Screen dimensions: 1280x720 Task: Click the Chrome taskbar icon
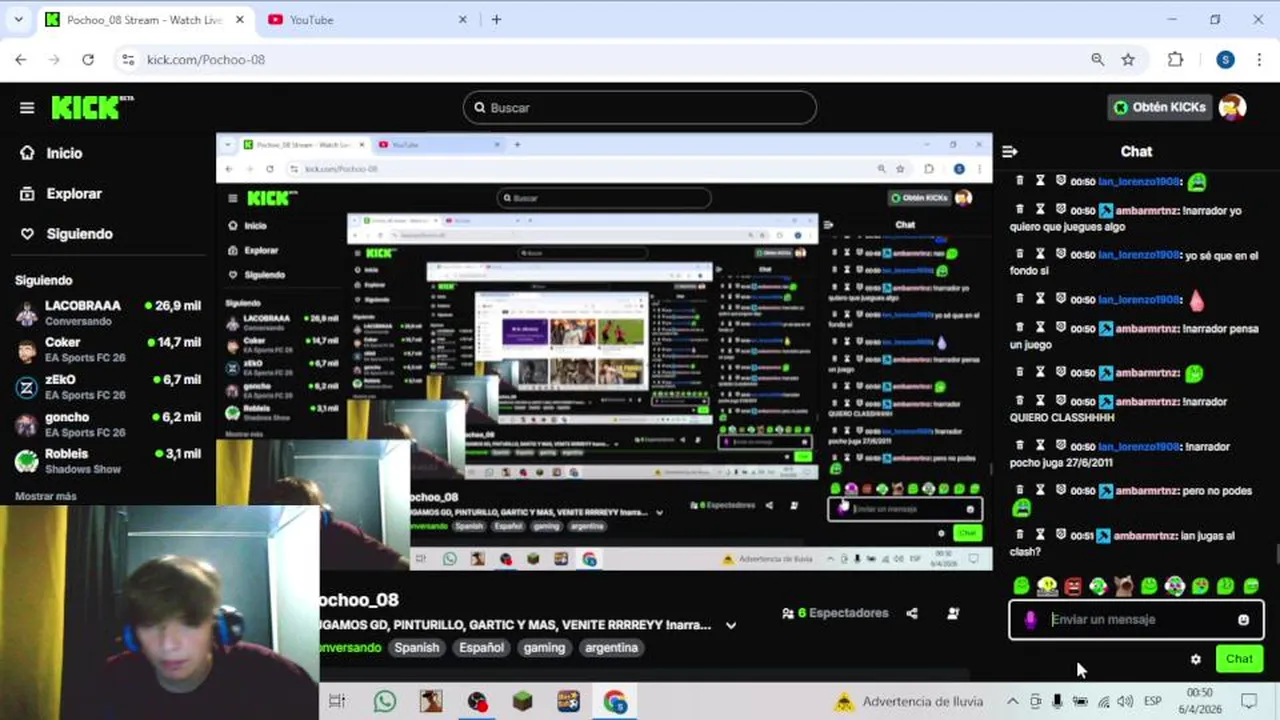pyautogui.click(x=615, y=702)
